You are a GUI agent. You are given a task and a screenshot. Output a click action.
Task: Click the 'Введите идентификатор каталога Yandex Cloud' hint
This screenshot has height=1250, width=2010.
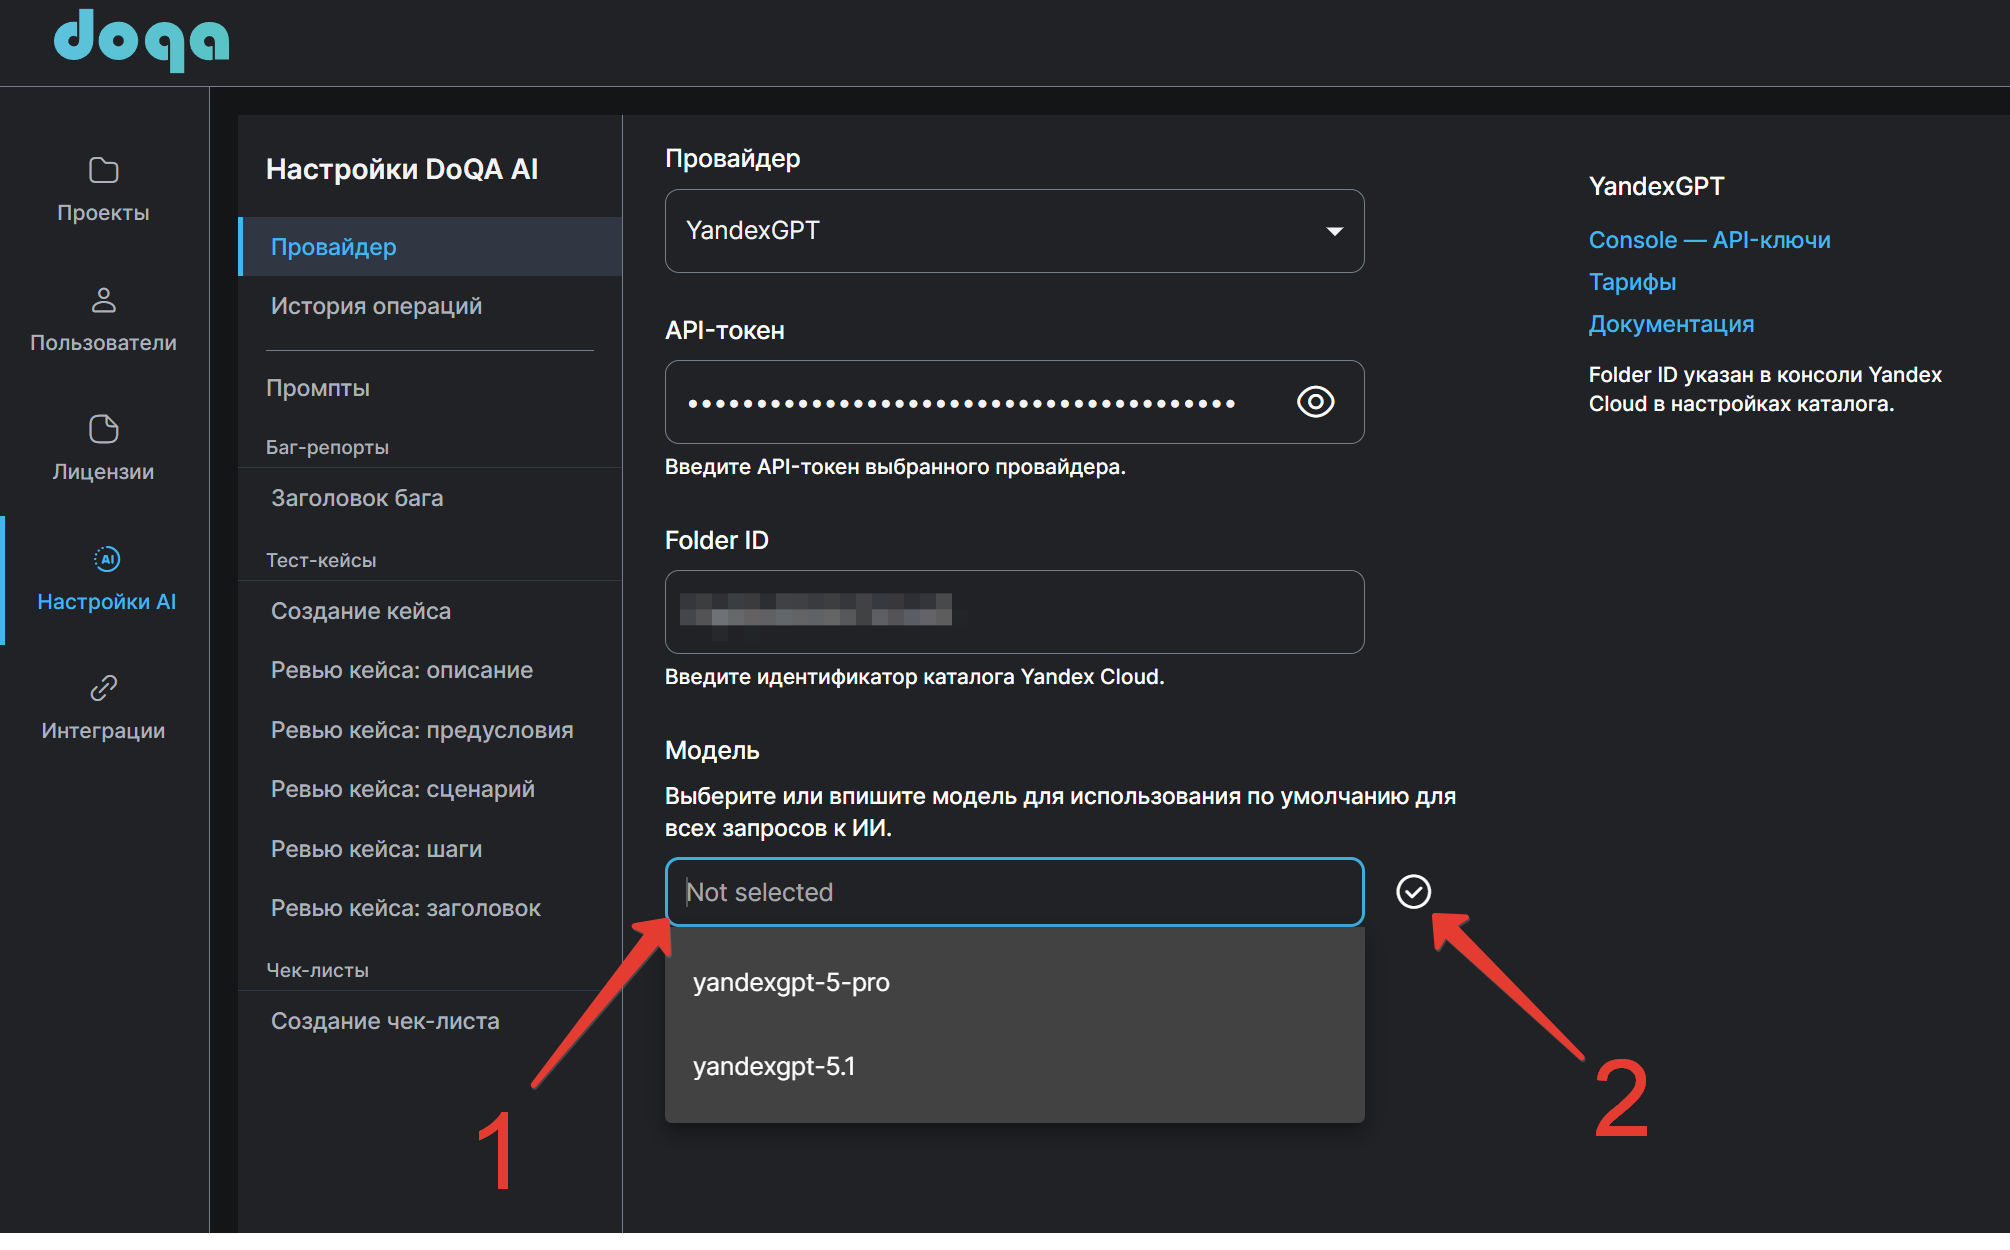(915, 677)
